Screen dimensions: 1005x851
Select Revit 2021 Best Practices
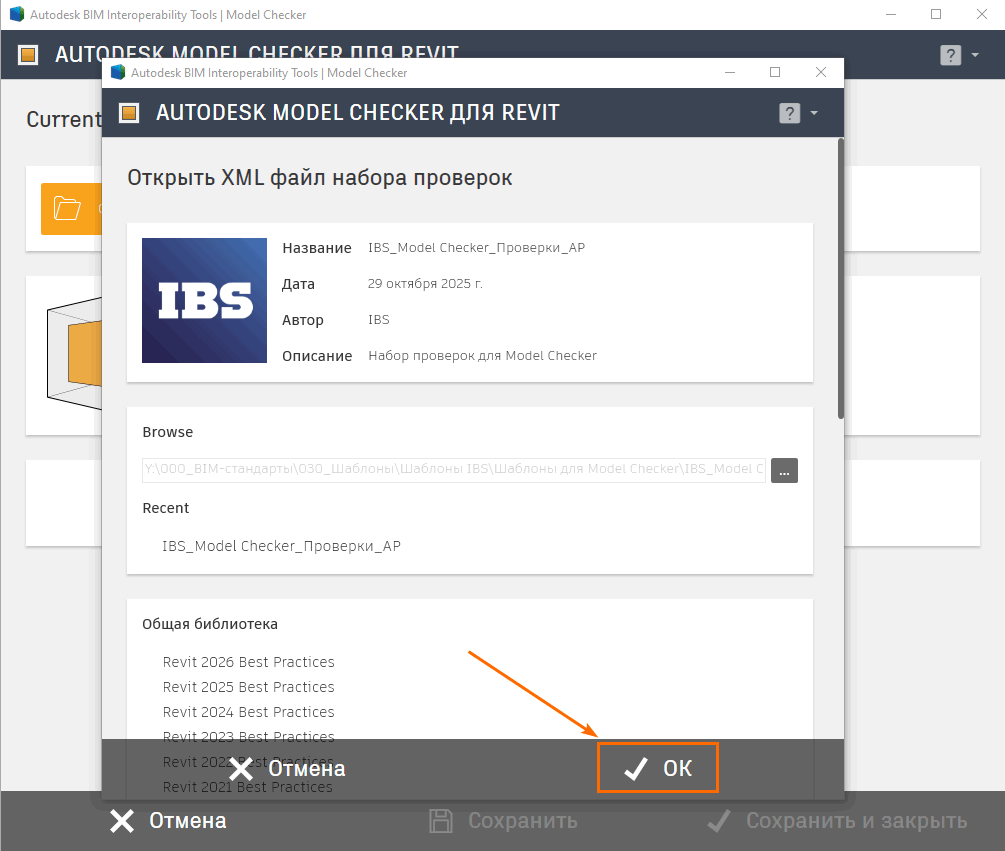click(x=247, y=787)
